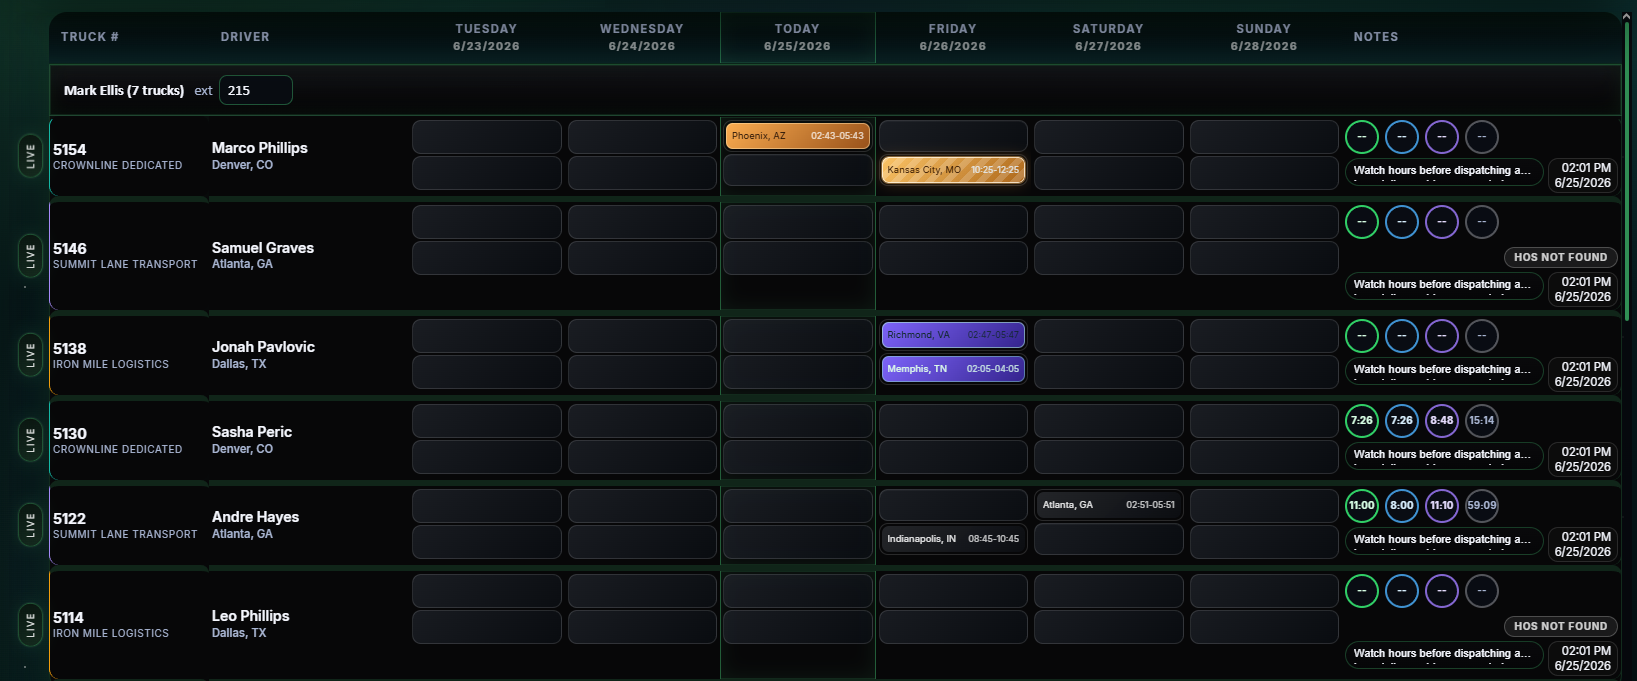Click the LIVE badge for truck 5122
Image resolution: width=1637 pixels, height=681 pixels.
click(x=30, y=525)
